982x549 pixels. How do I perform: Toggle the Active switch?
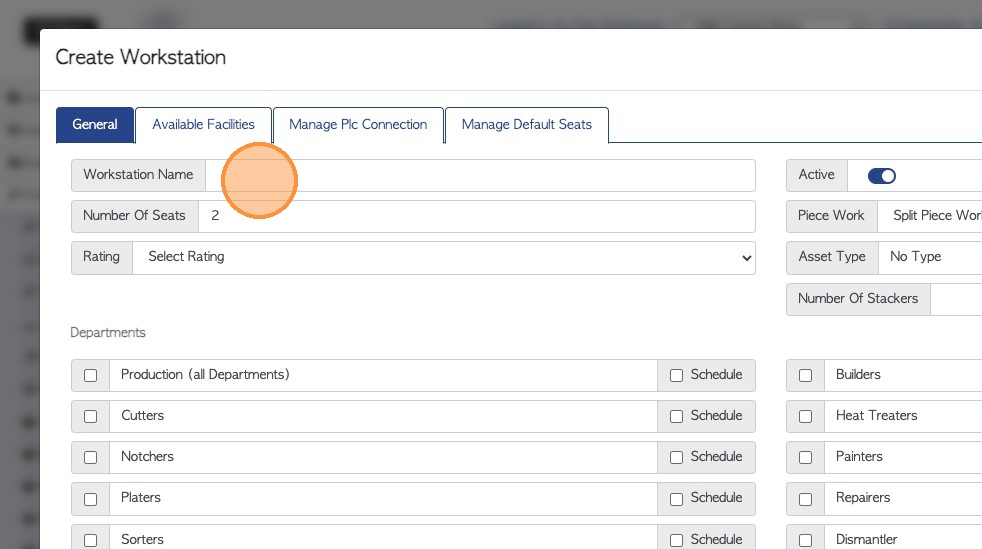[881, 176]
